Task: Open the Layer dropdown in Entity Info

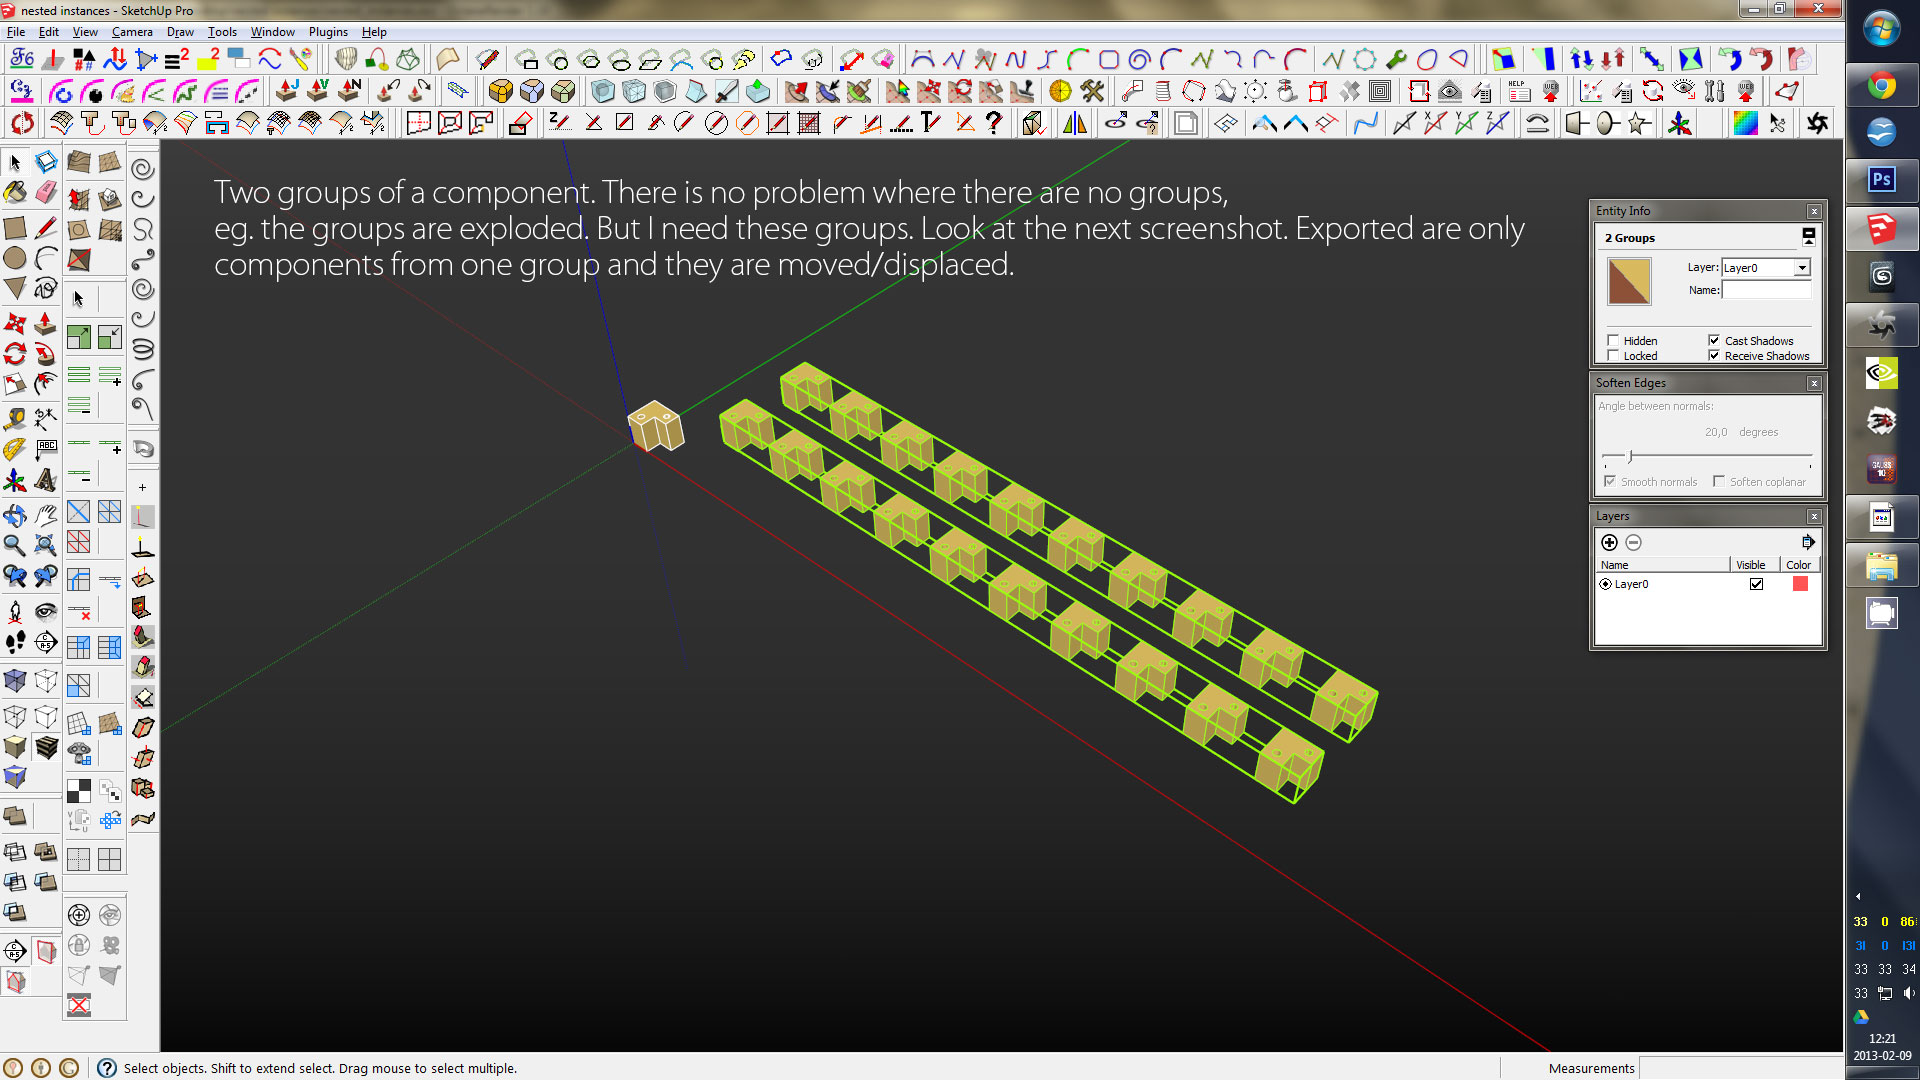Action: pos(1801,268)
